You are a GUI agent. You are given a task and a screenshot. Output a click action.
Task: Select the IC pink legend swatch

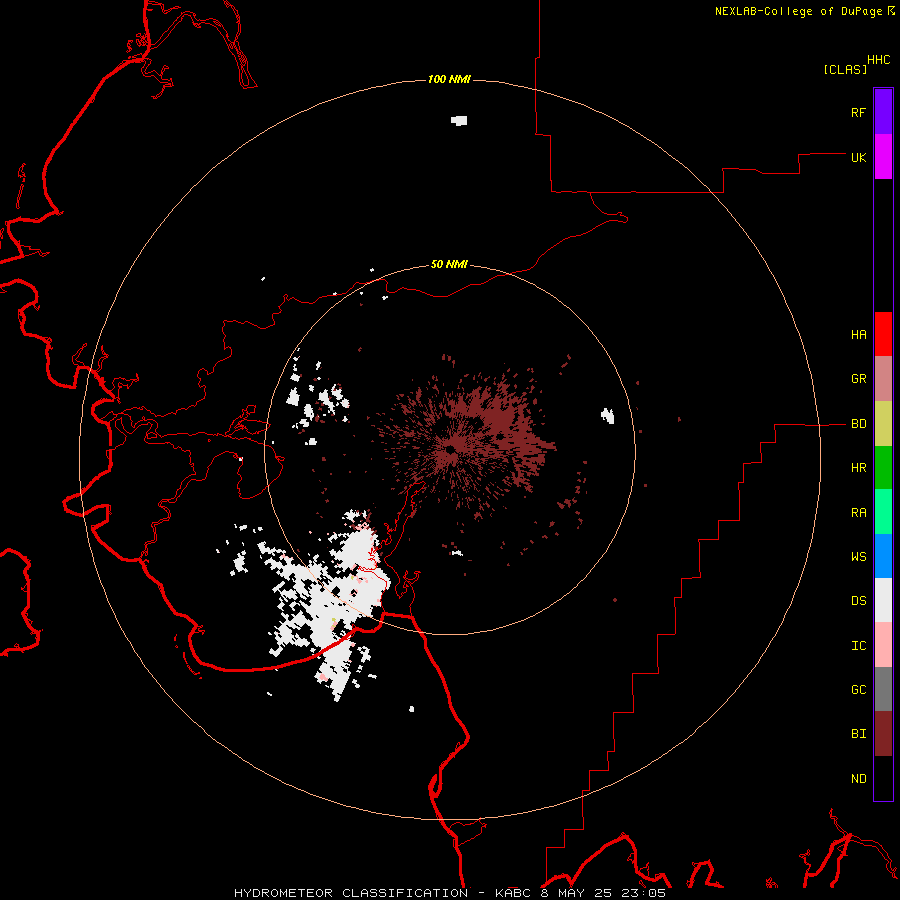tap(883, 645)
